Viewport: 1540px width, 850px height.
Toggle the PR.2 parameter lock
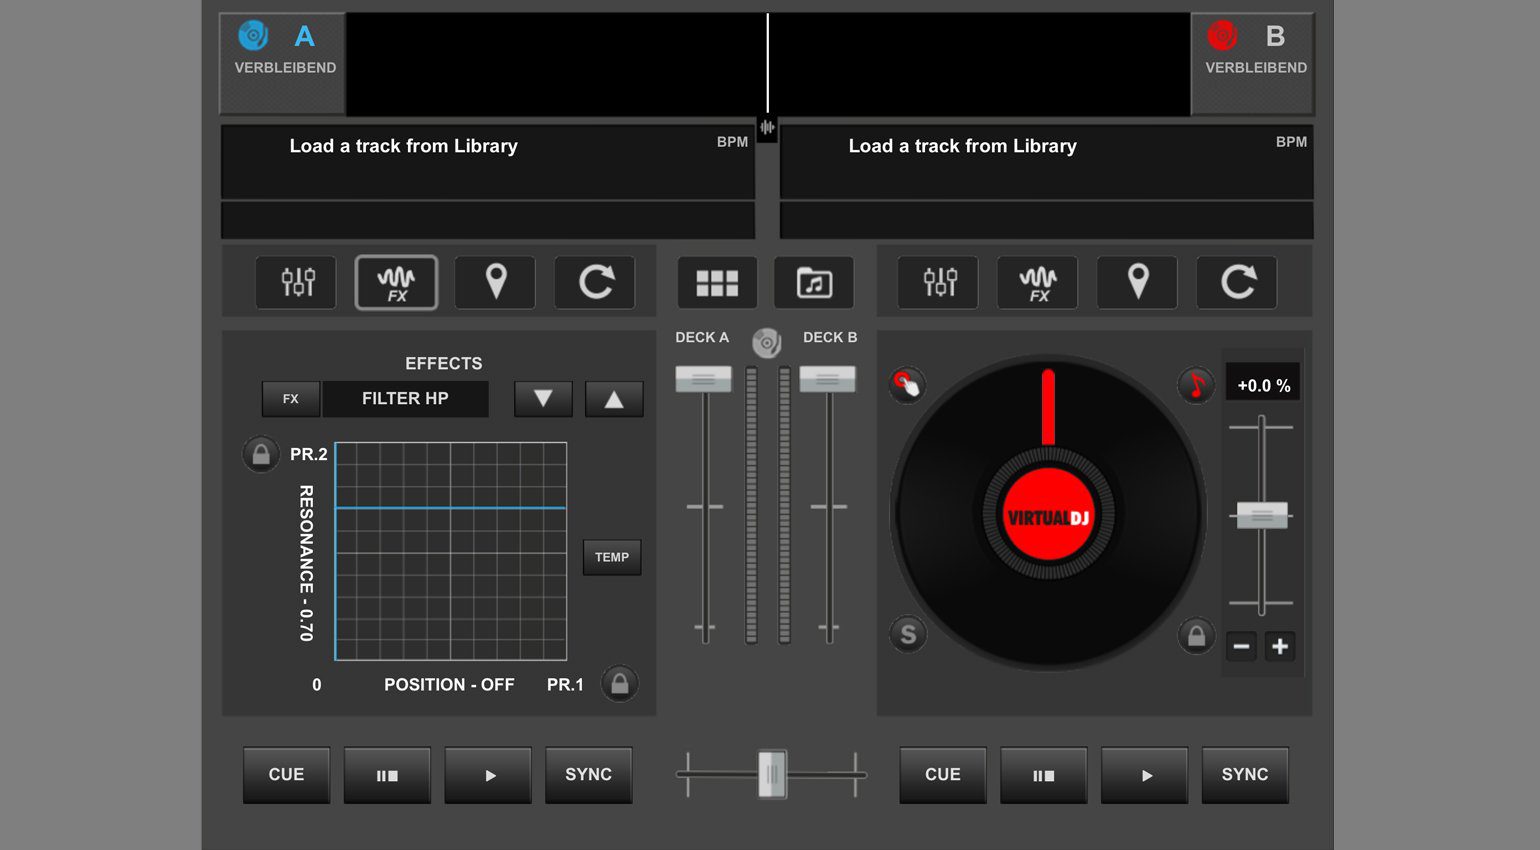click(x=261, y=454)
